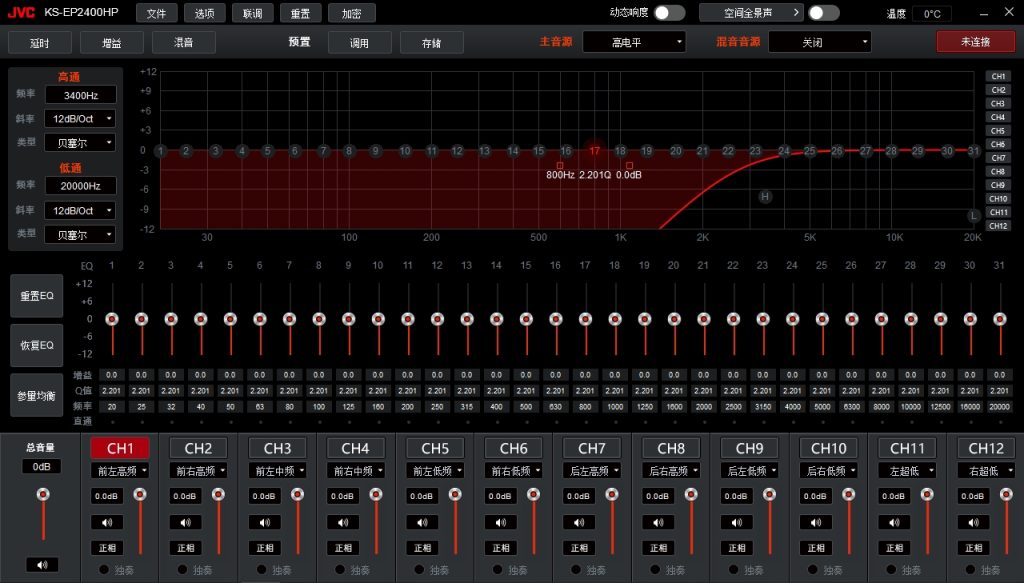Select EQ node 1 on the curve
1024x583 pixels.
[x=161, y=151]
